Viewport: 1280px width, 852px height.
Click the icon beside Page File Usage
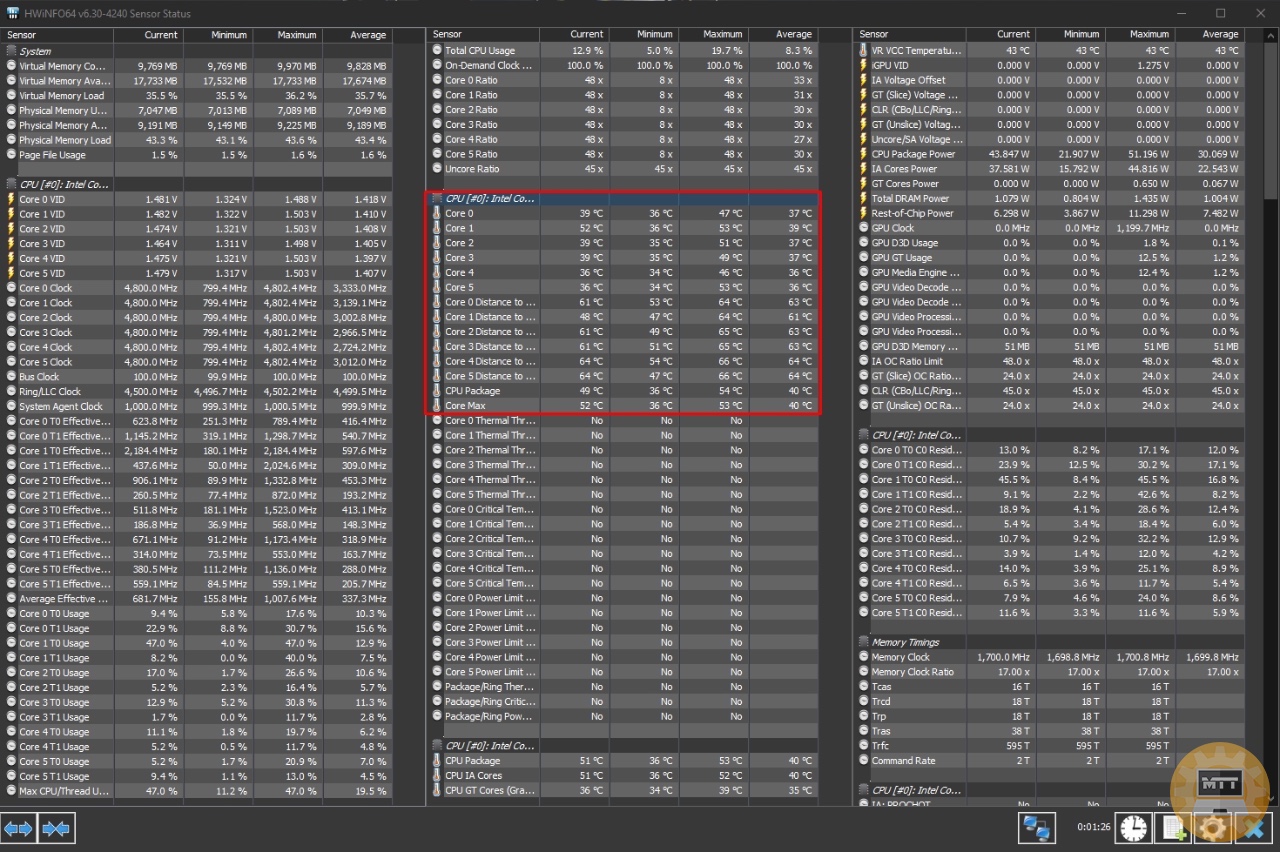[11, 155]
